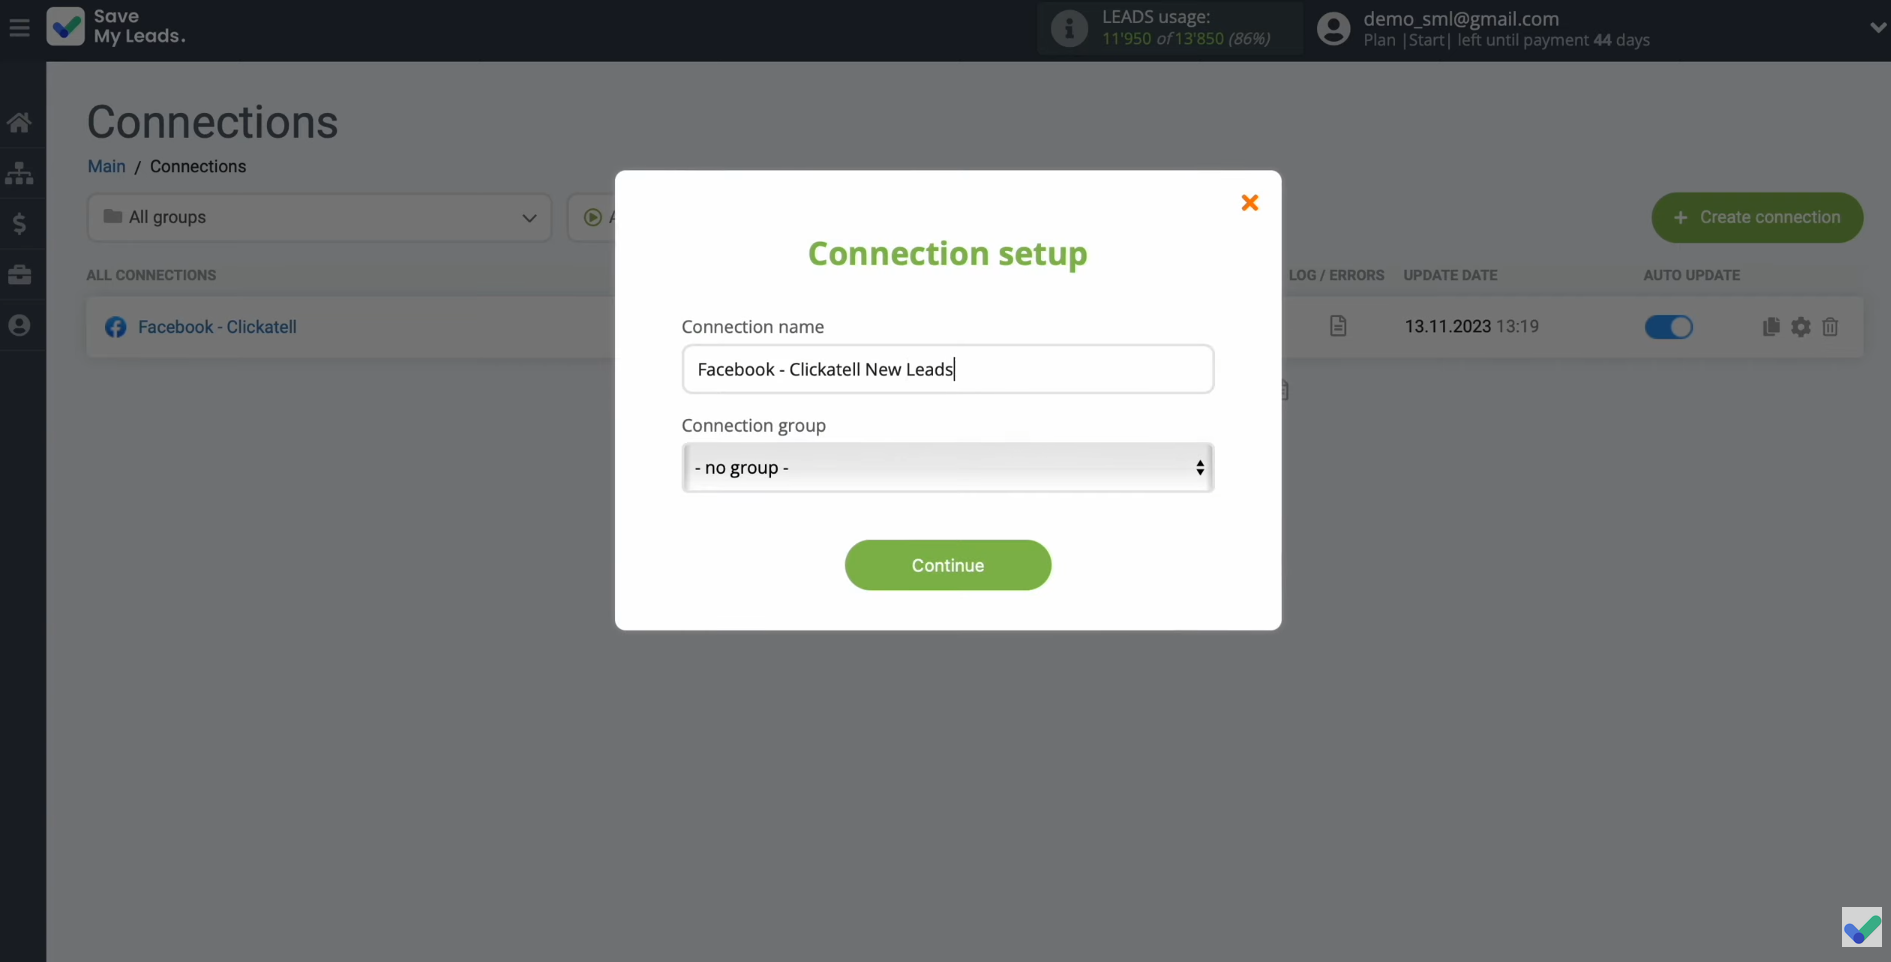Click the Facebook icon of the connection row

point(116,327)
